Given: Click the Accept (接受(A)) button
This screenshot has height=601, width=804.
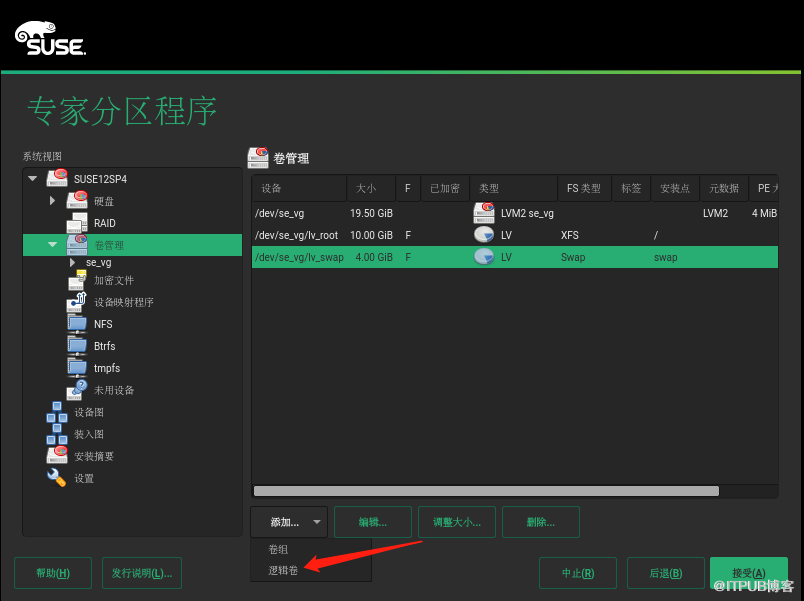Looking at the screenshot, I should 749,573.
